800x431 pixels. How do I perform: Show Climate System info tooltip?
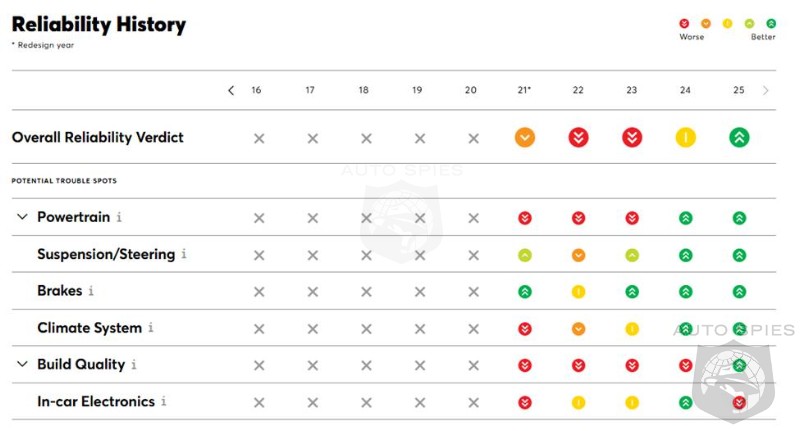point(151,328)
